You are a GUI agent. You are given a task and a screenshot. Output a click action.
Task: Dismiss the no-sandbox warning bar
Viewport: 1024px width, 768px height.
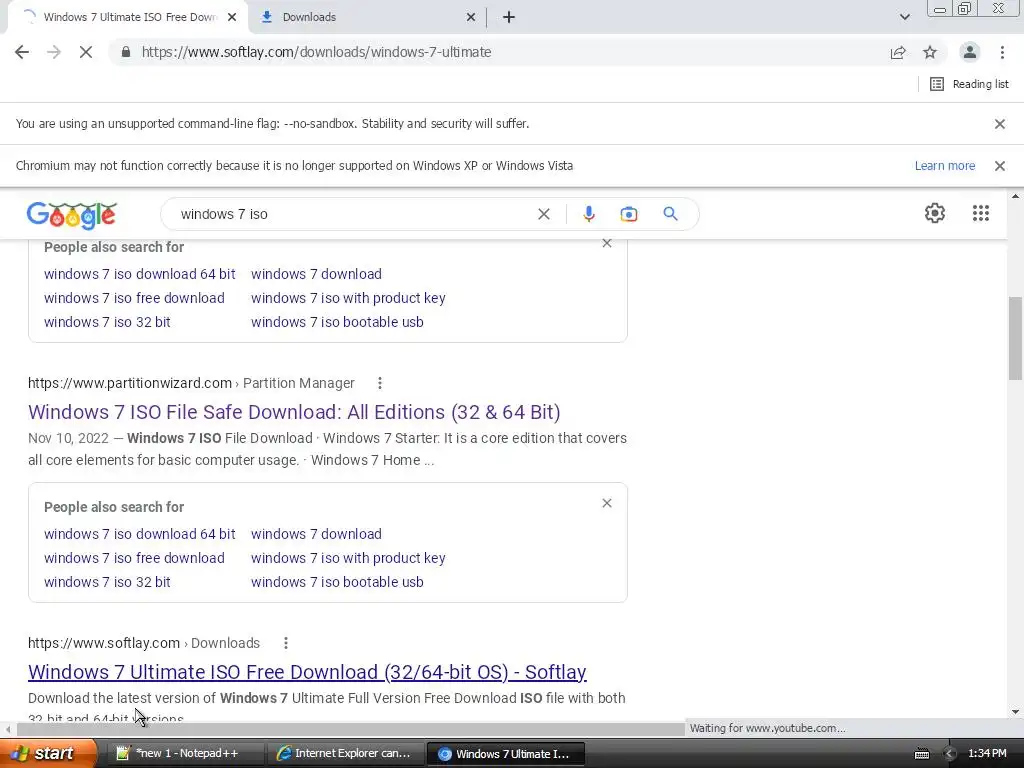click(x=1000, y=123)
